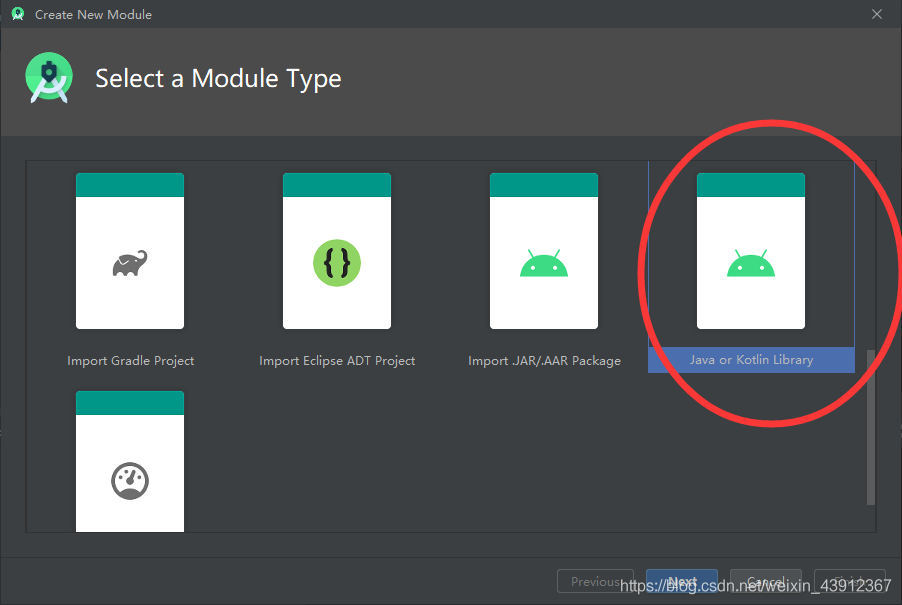Screen dimensions: 902x605
Task: Click the Import Gradle Project label
Action: [x=131, y=361]
